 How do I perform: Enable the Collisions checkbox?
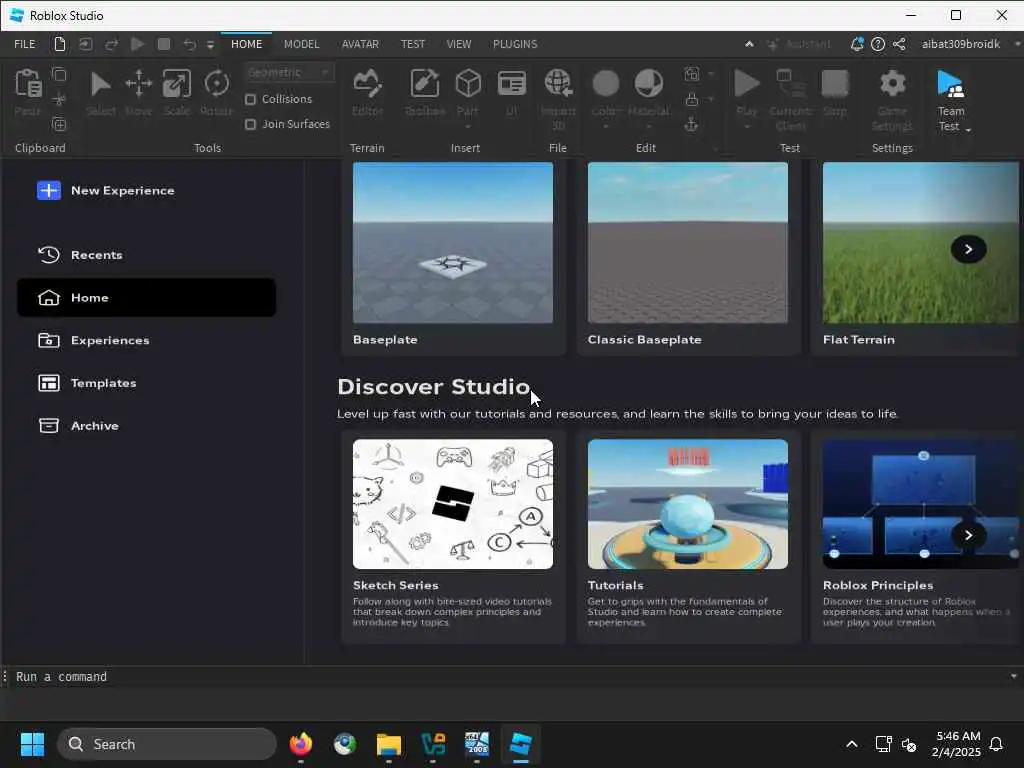pyautogui.click(x=251, y=99)
